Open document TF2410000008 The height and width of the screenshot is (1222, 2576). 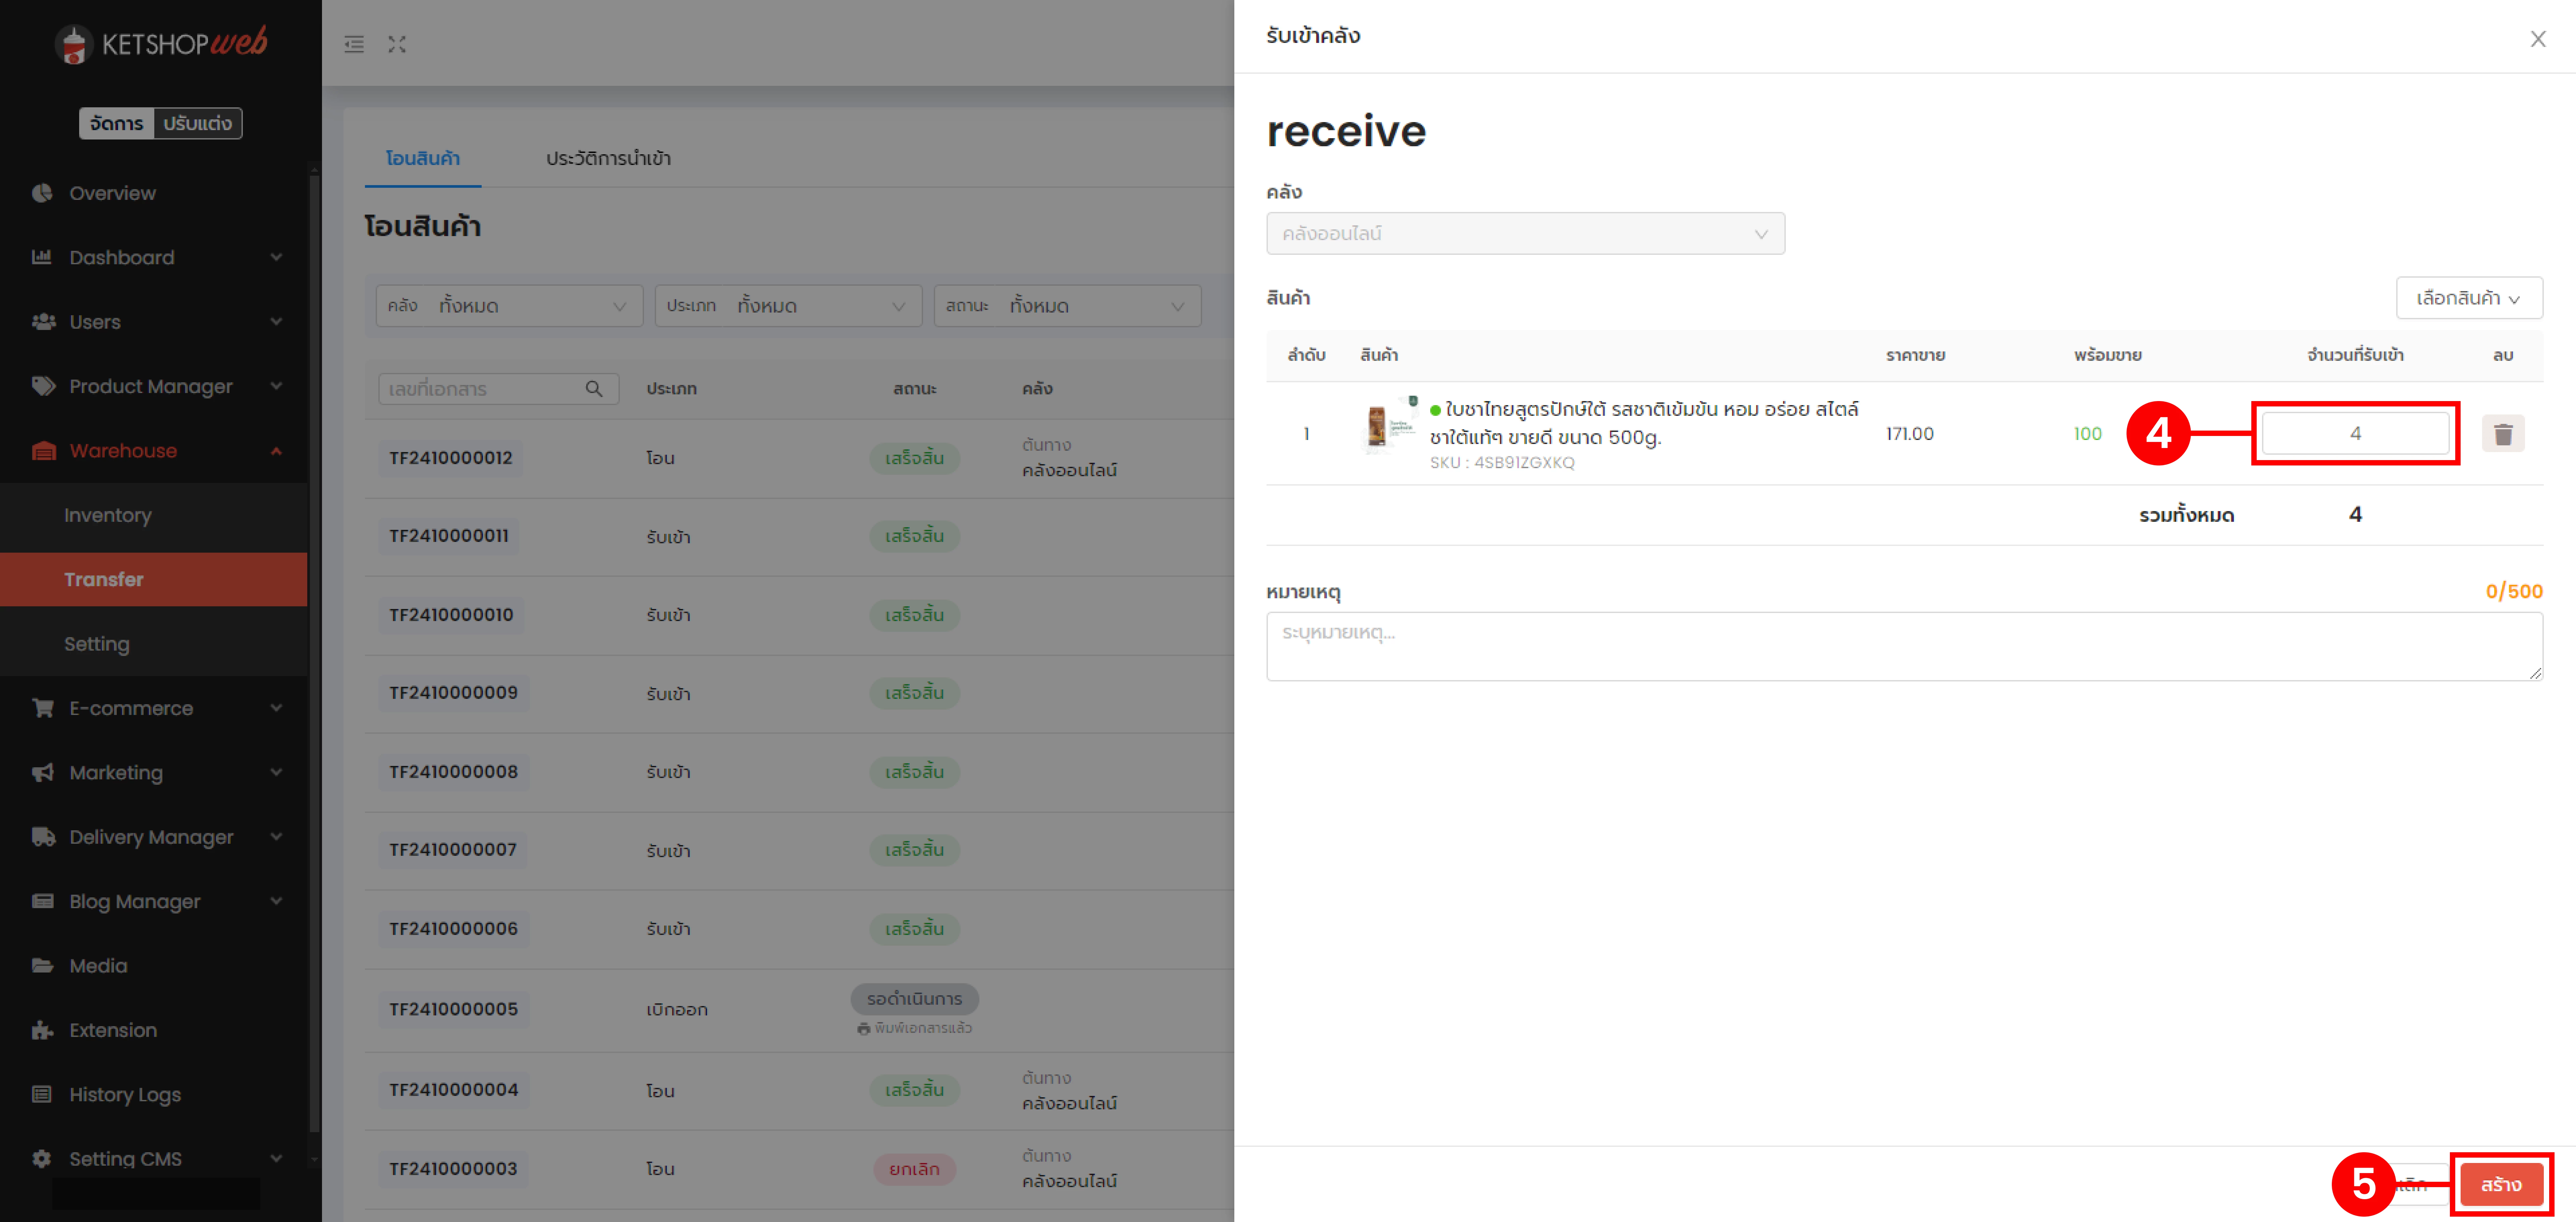click(454, 772)
